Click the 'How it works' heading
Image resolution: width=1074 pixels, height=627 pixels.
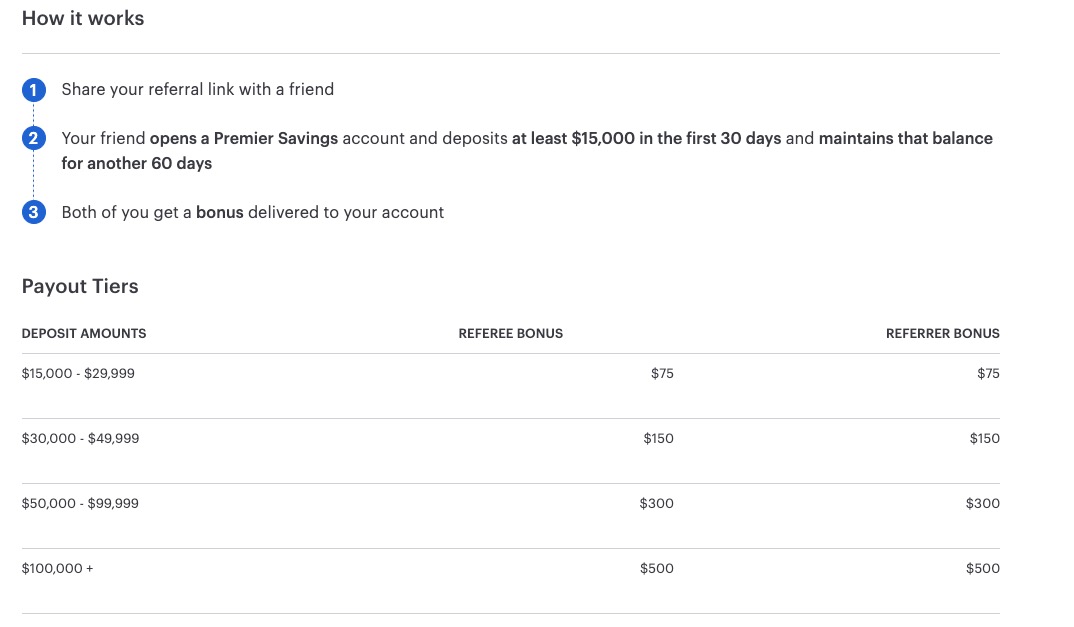click(x=83, y=18)
